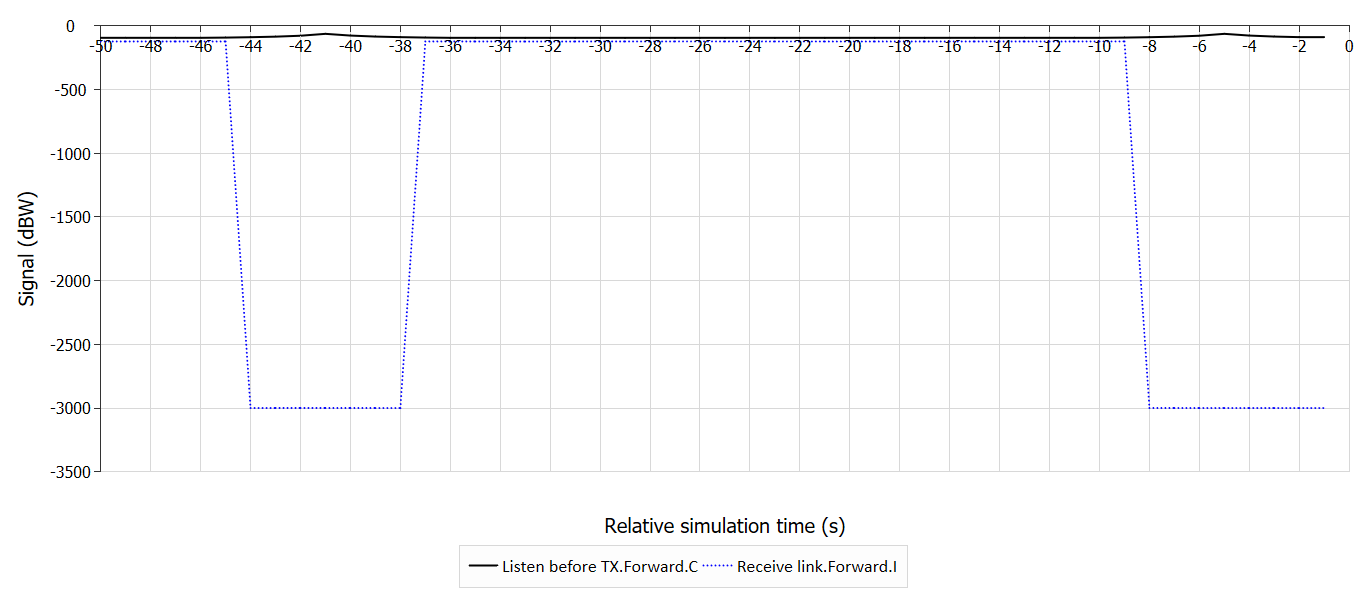Click the blue line's bottom corner at -8 s
This screenshot has width=1367, height=596.
1150,408
